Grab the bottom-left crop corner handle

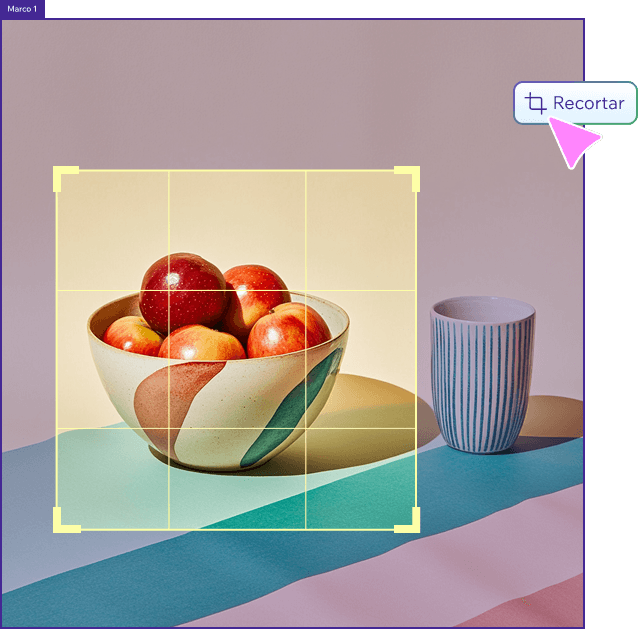(x=66, y=520)
